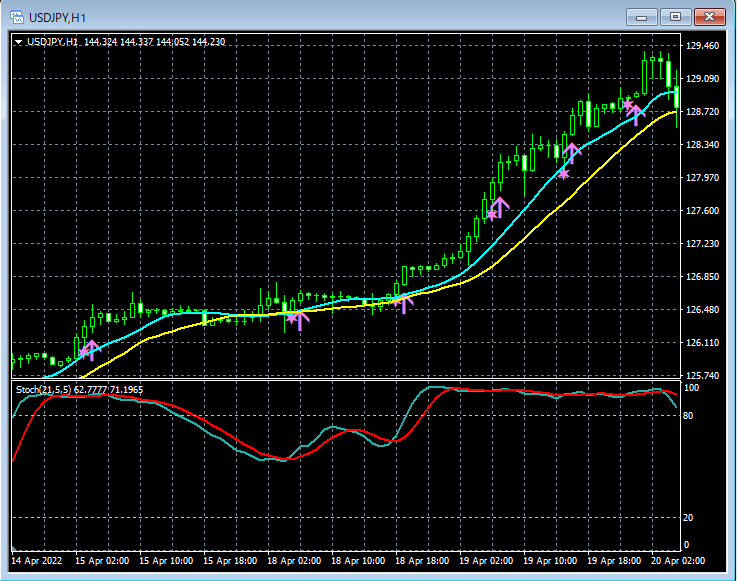Click the 19 Apr 02:00 time label
The width and height of the screenshot is (738, 581).
[486, 561]
